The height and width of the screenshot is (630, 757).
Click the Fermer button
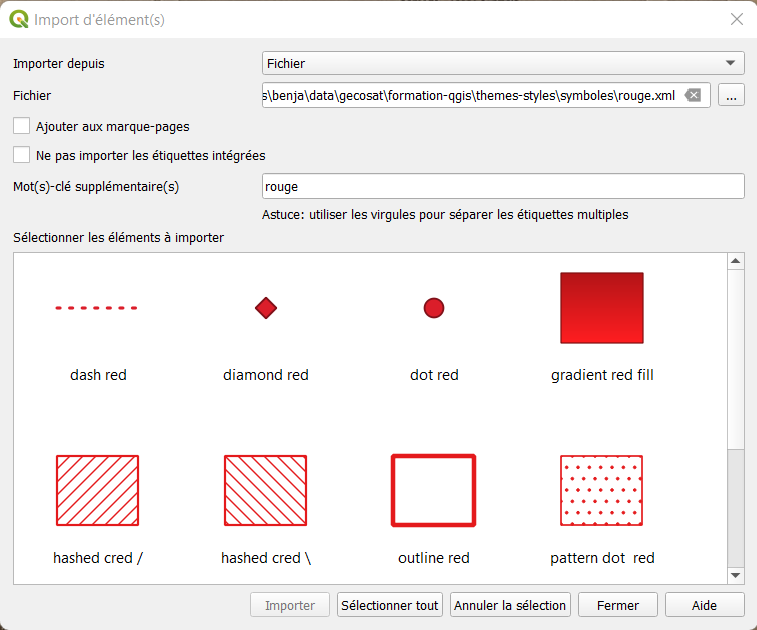click(617, 605)
